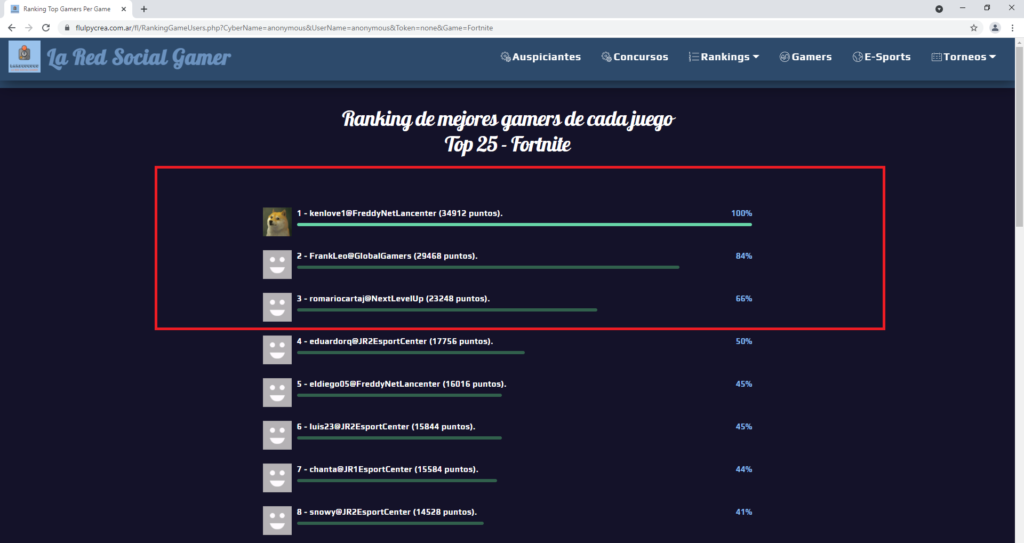Open a new browser tab
Viewport: 1024px width, 543px height.
click(x=144, y=9)
